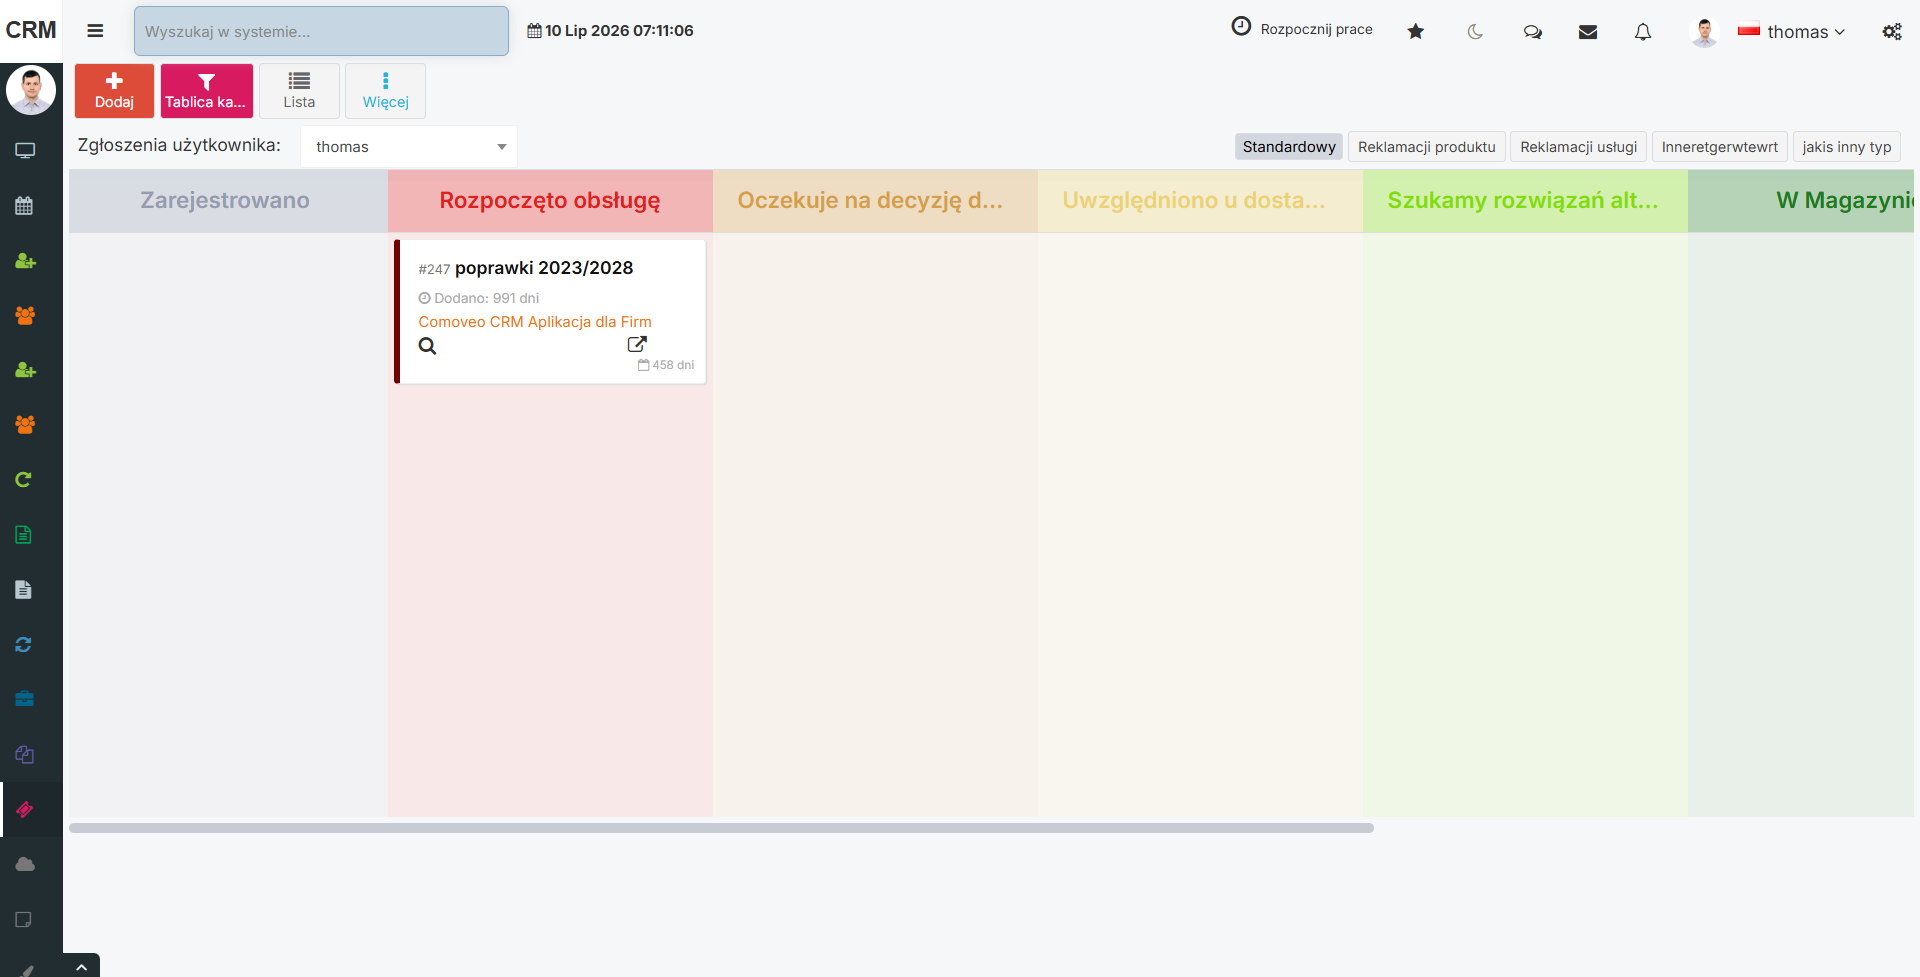Image resolution: width=1920 pixels, height=977 pixels.
Task: Collapse the bottom chevron-up panel
Action: click(82, 967)
